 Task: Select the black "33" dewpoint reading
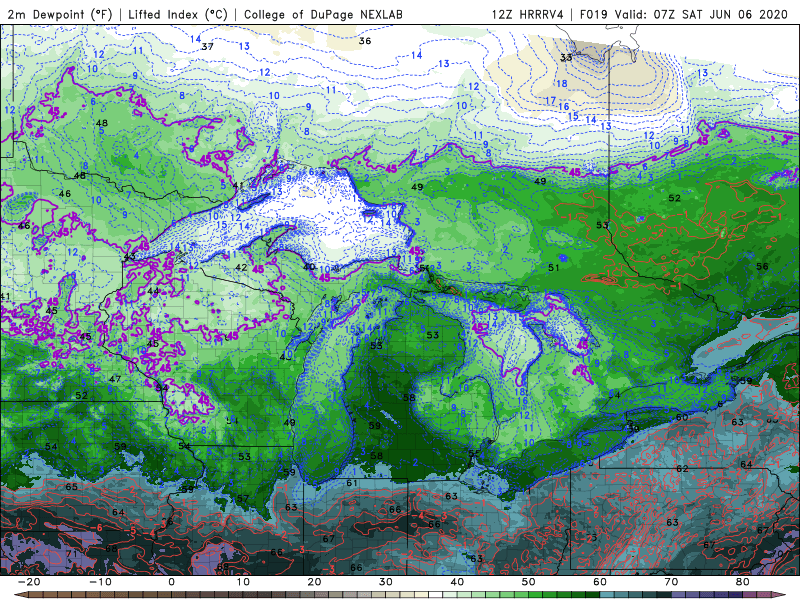(x=566, y=58)
